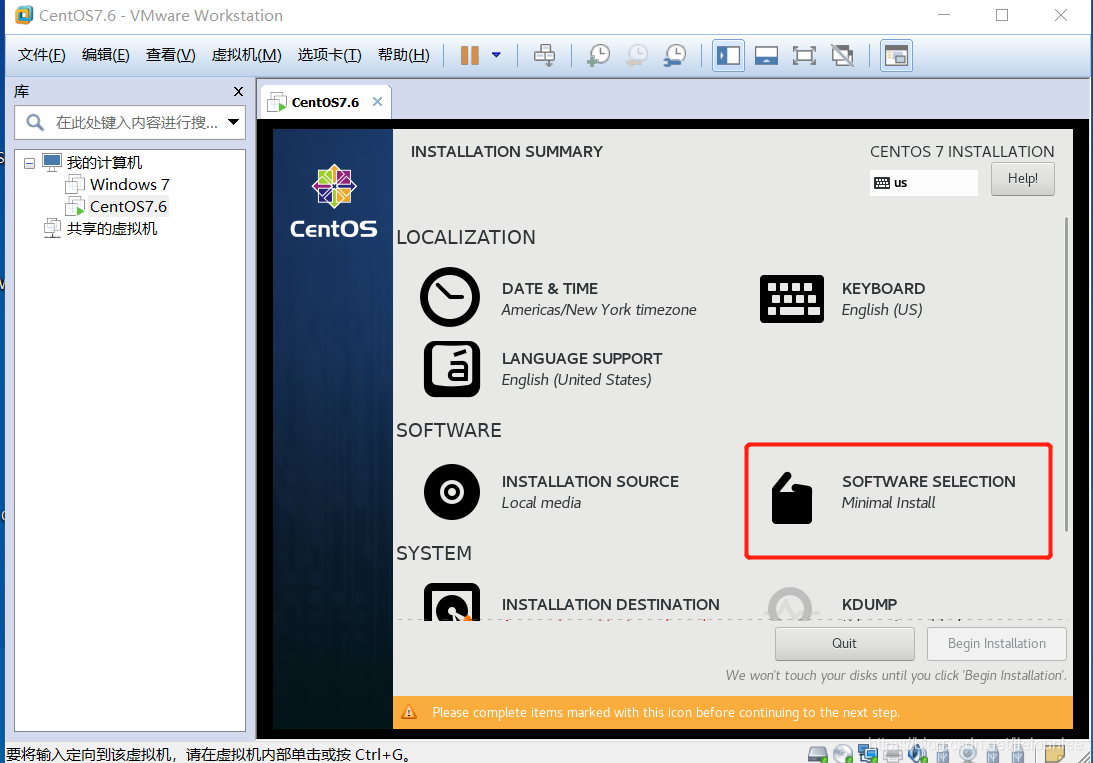Revert to the previous snapshot

(x=636, y=55)
